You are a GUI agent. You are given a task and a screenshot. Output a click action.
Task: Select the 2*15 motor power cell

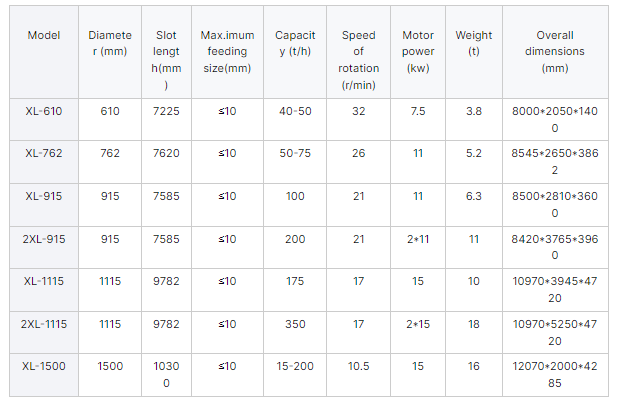417,324
